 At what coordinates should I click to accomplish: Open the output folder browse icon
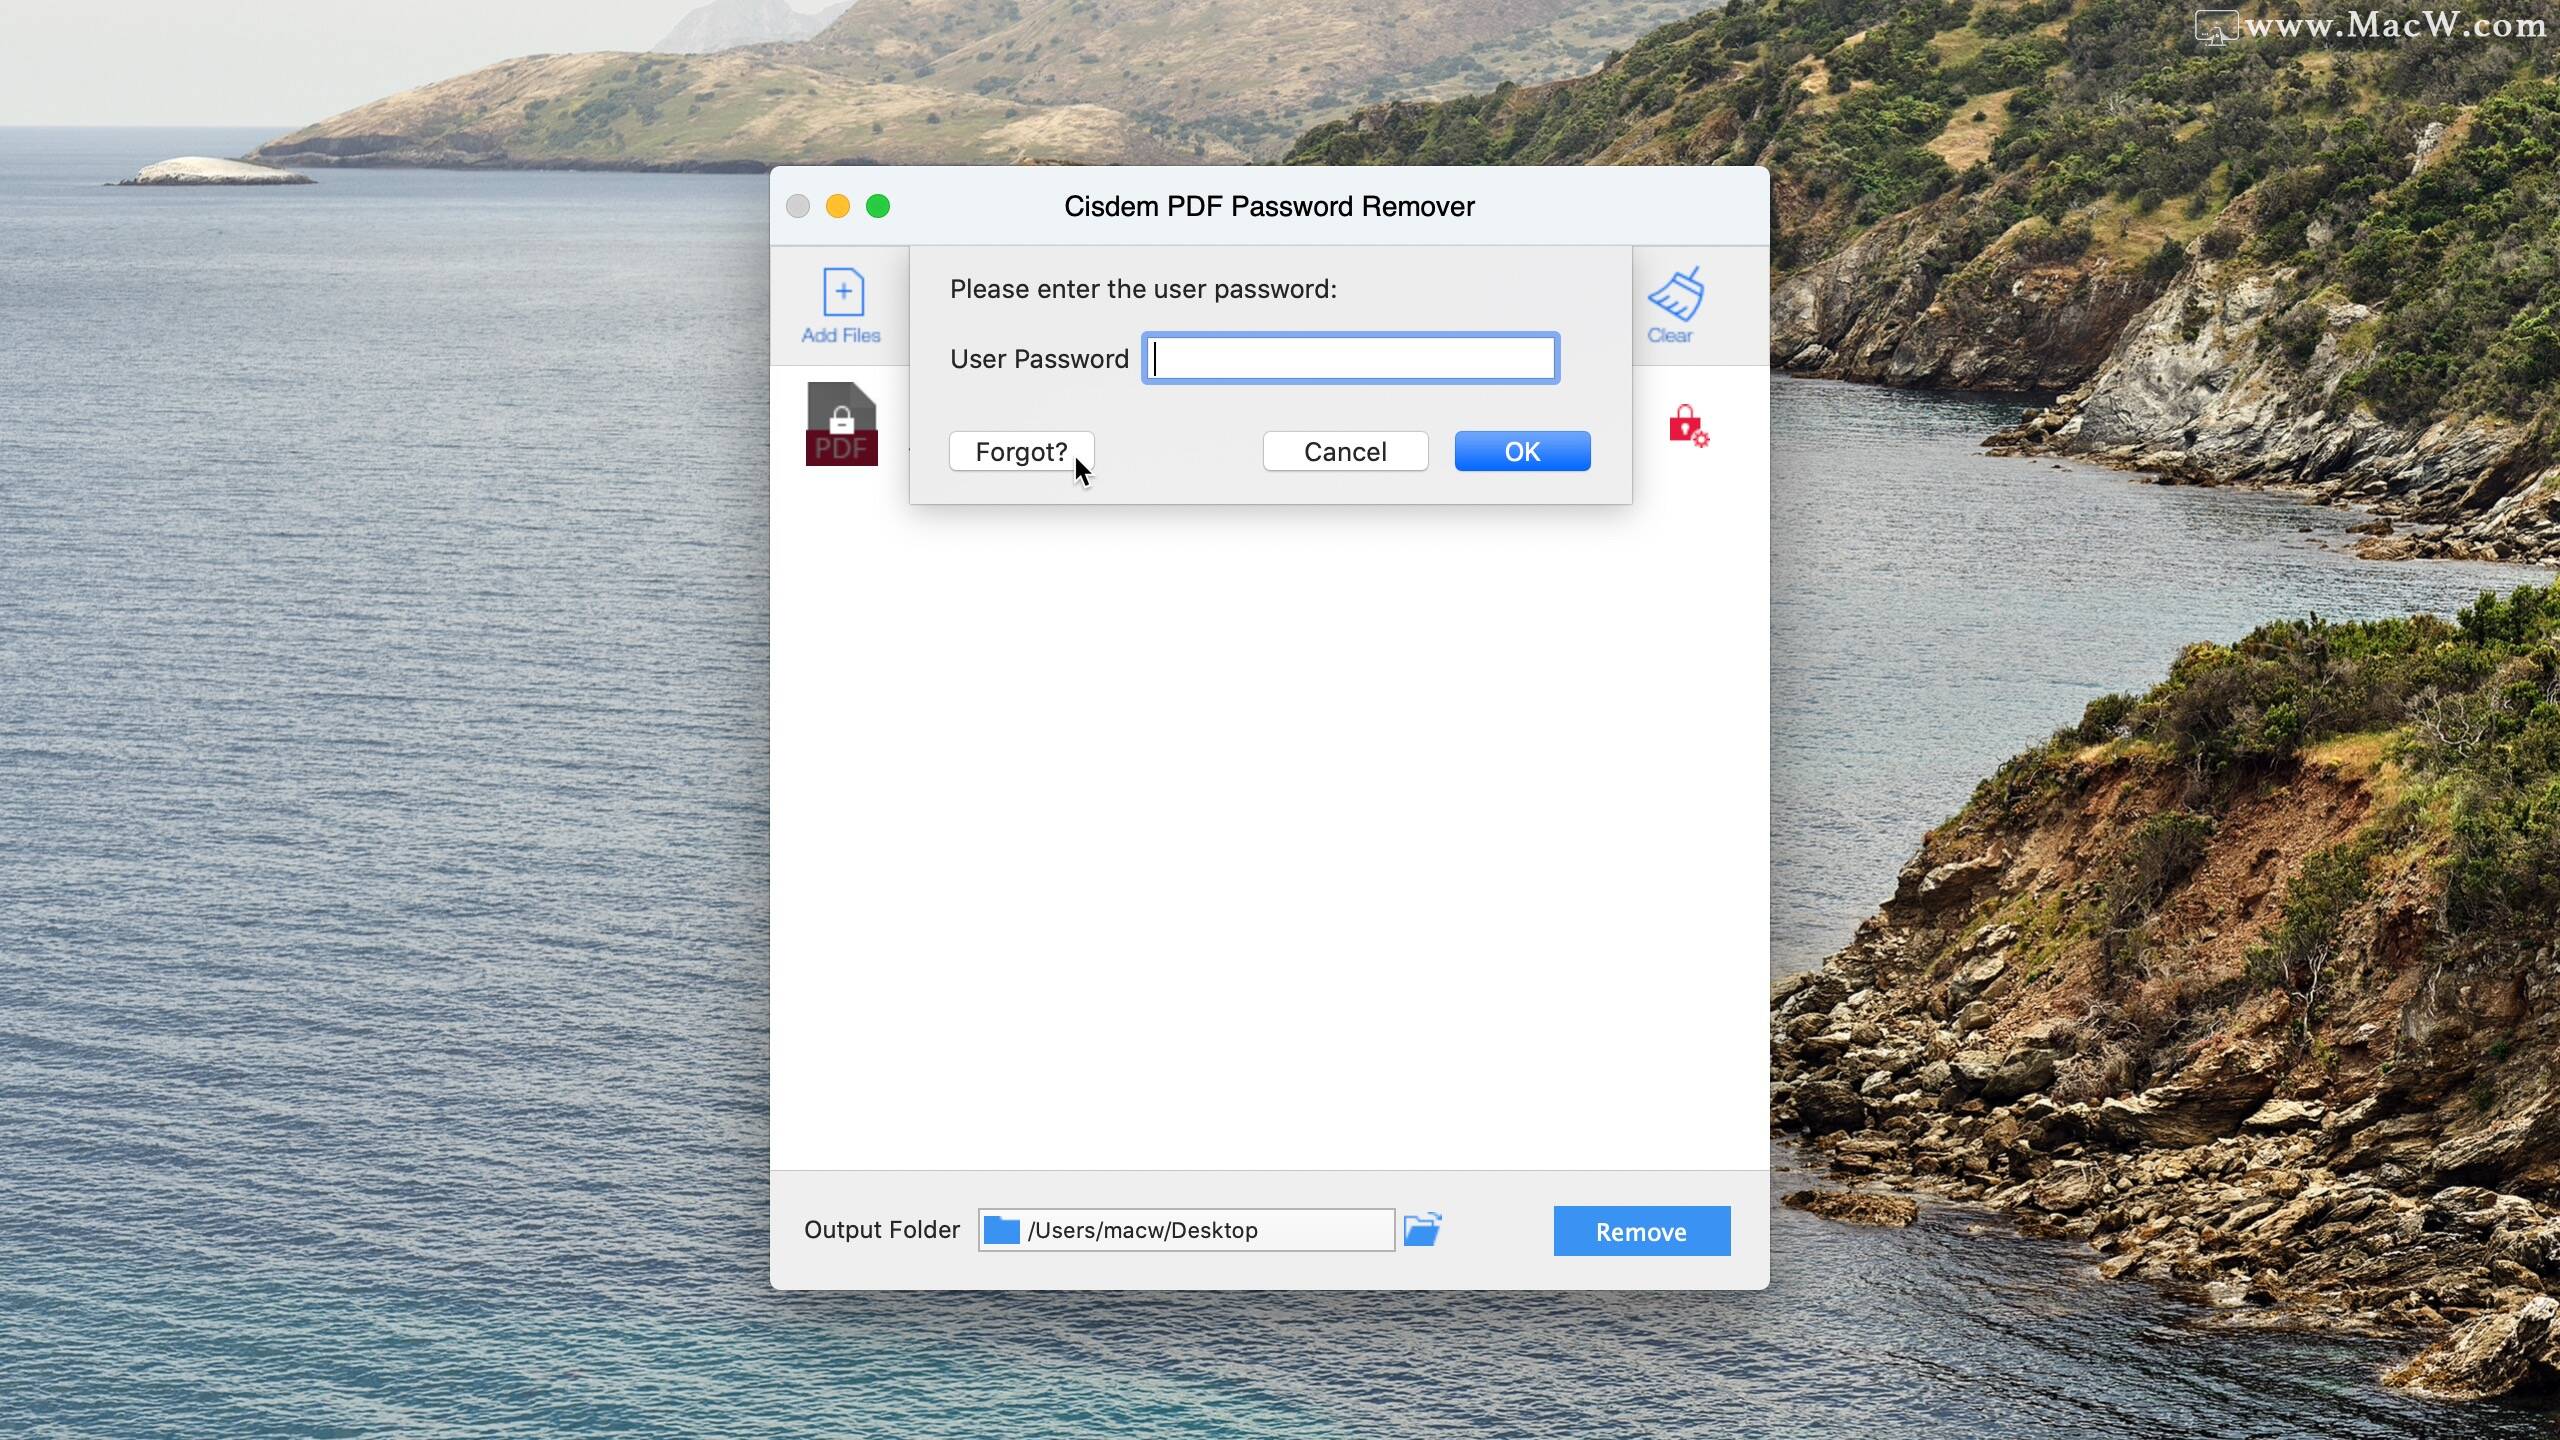pos(1422,1229)
